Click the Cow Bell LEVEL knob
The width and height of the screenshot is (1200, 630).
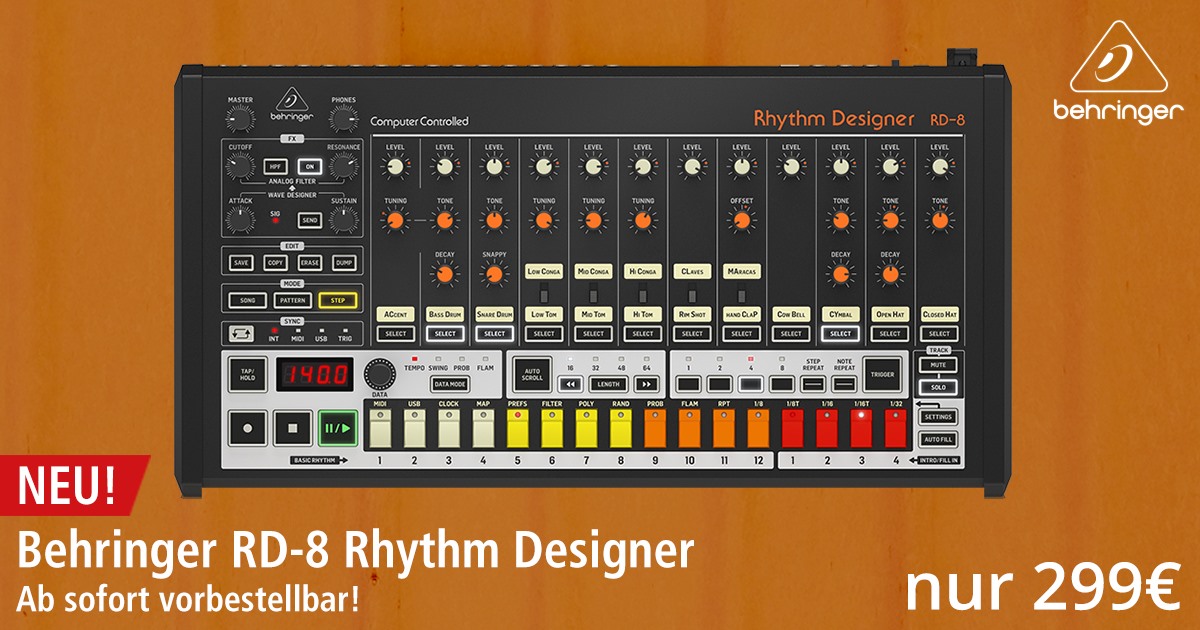pos(791,167)
